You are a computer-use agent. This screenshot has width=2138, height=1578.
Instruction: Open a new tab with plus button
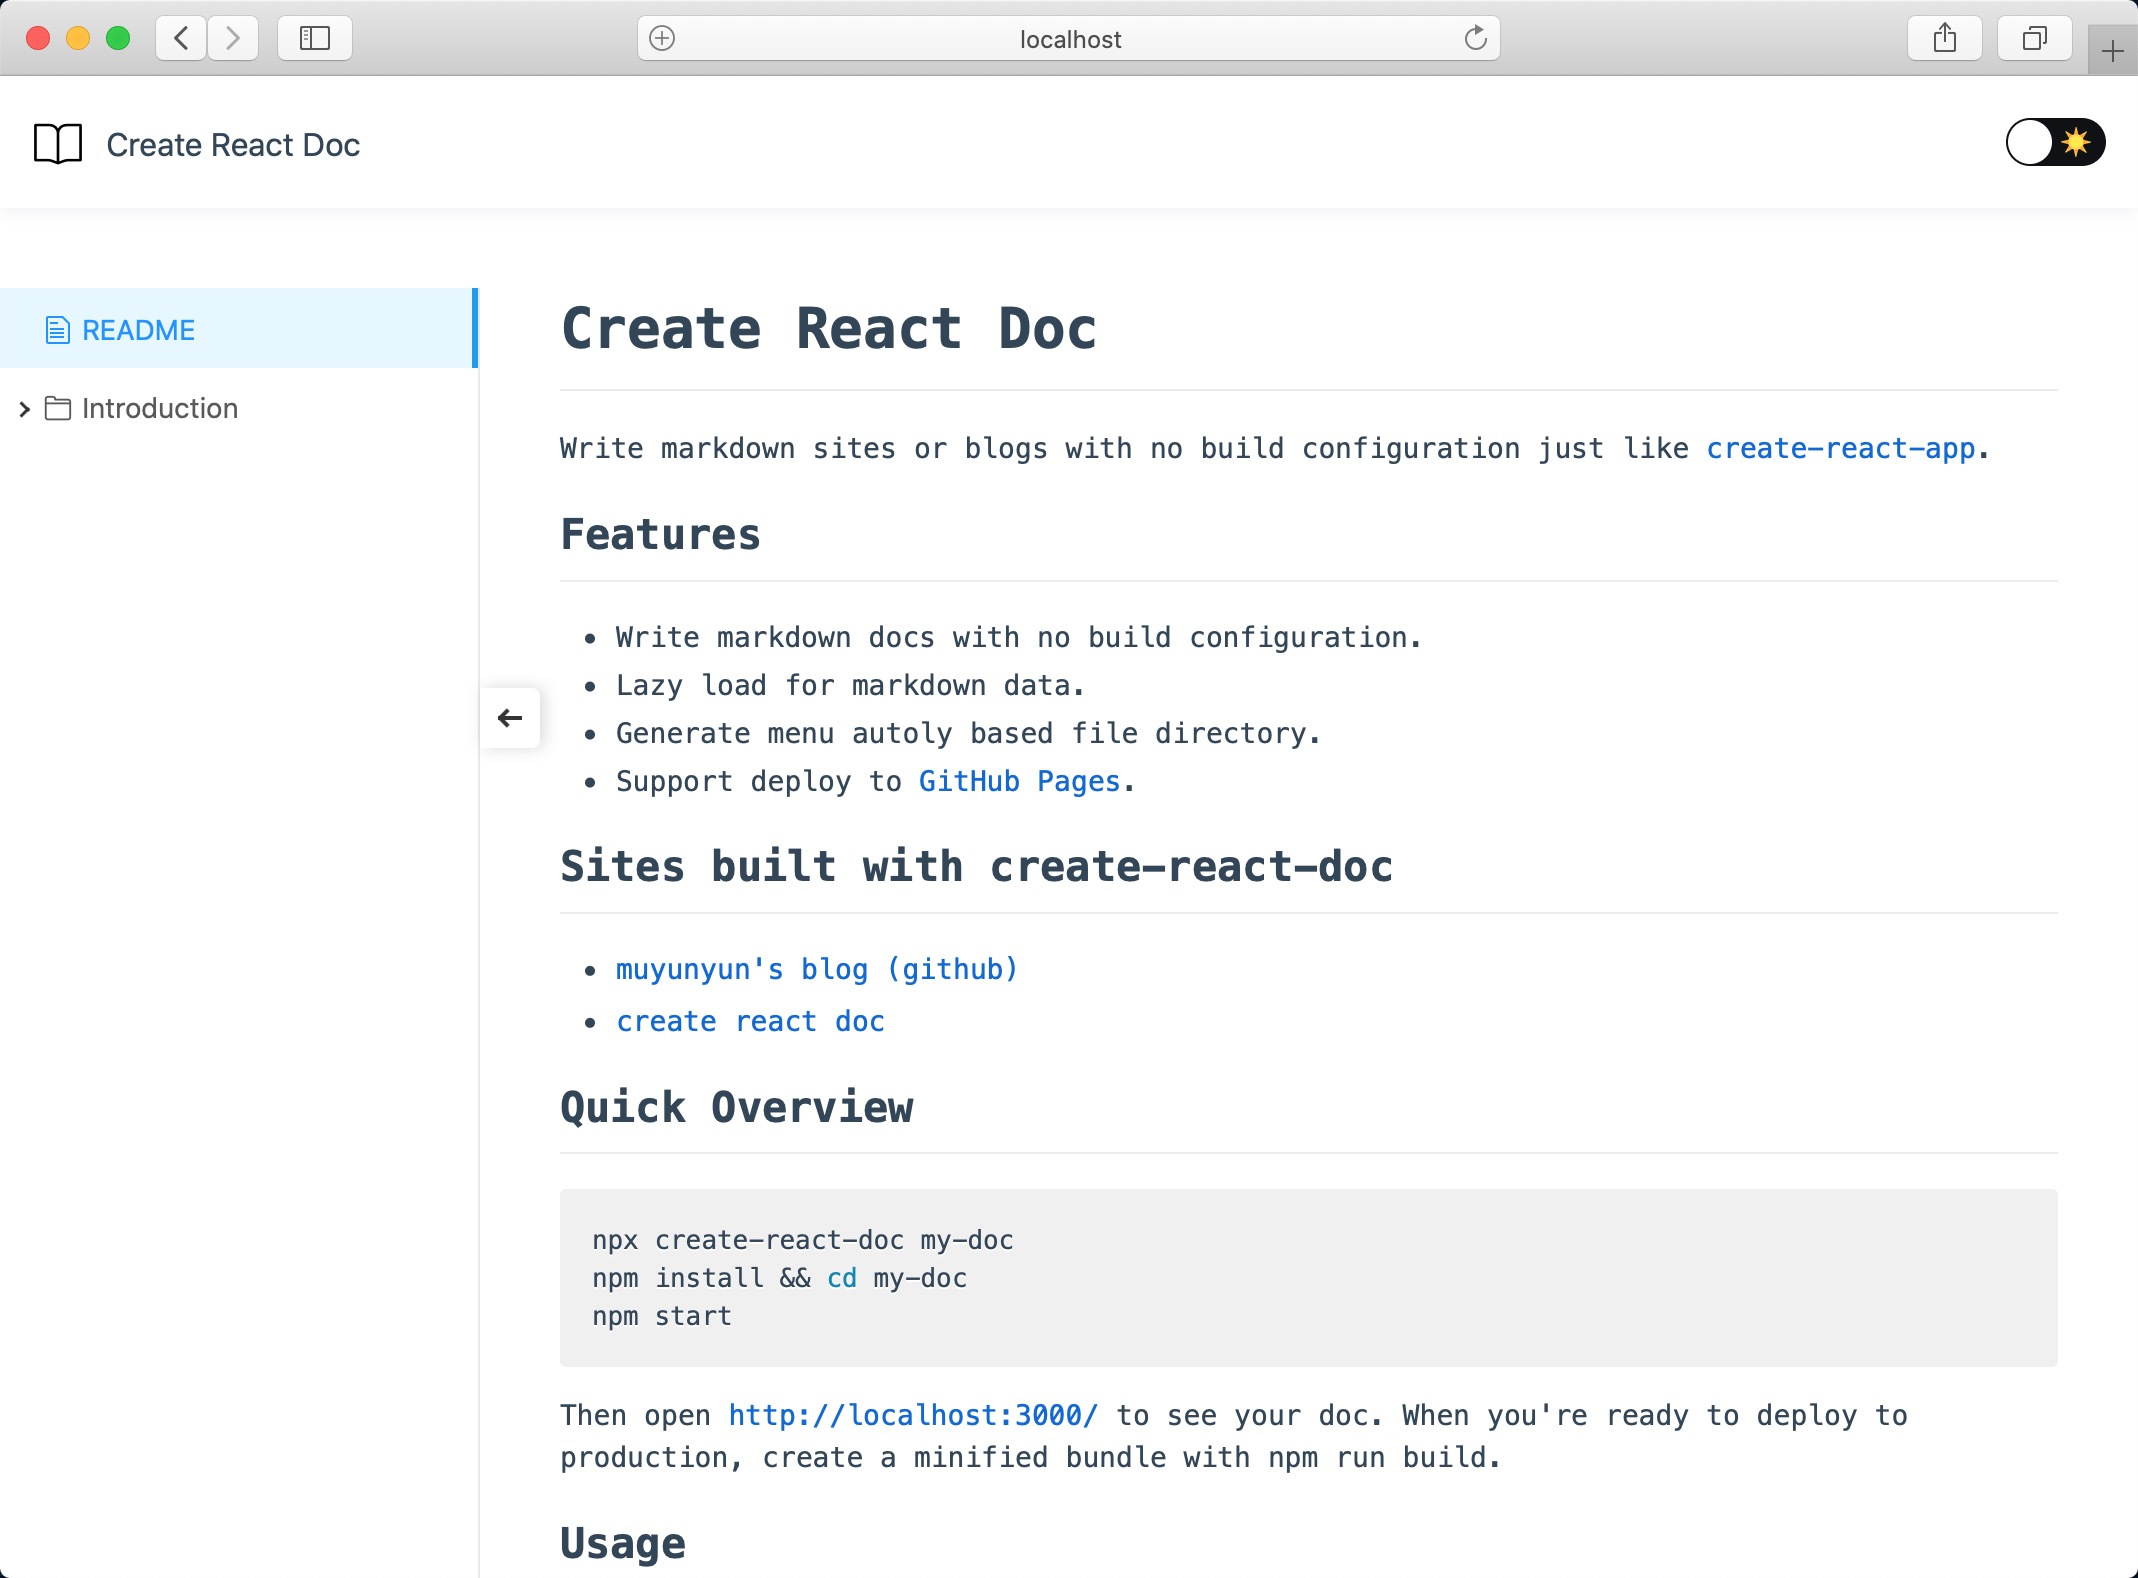click(2112, 52)
